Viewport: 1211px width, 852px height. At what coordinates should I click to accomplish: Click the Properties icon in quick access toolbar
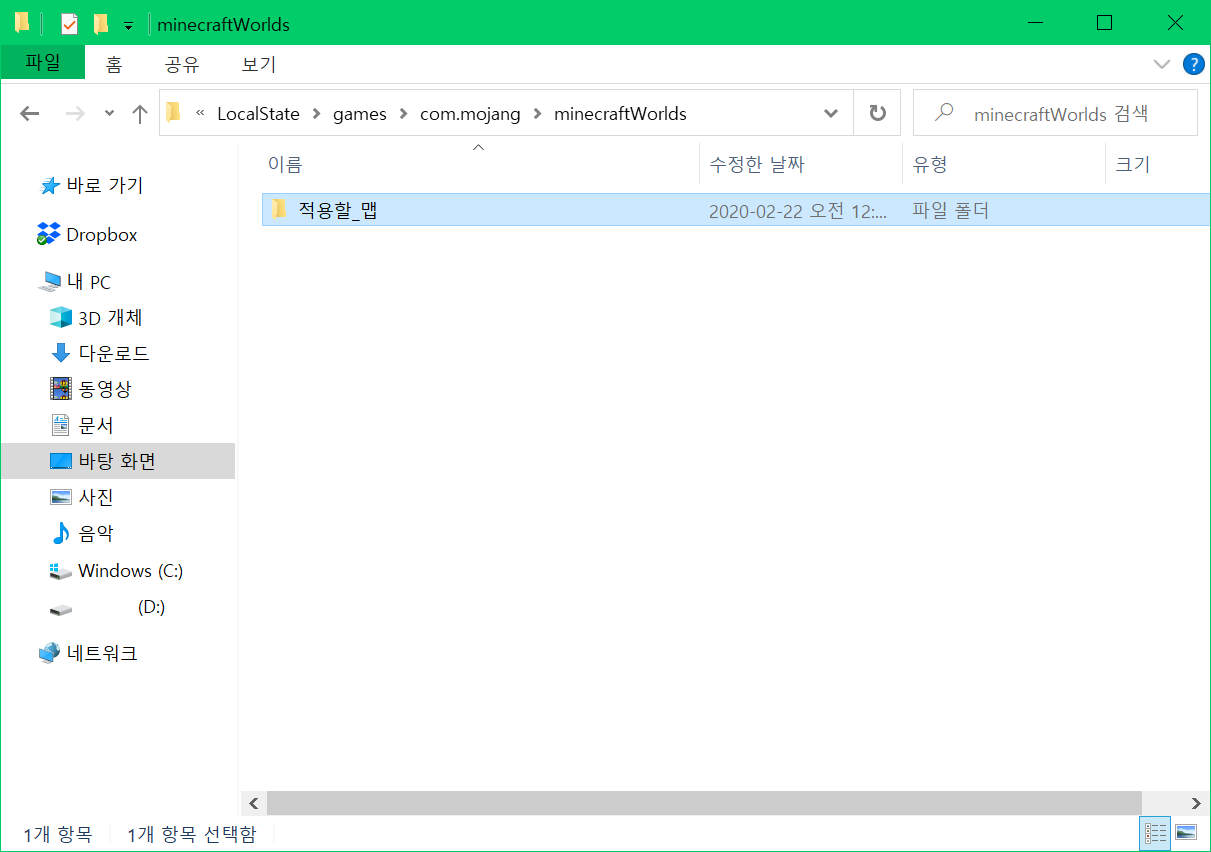point(69,24)
